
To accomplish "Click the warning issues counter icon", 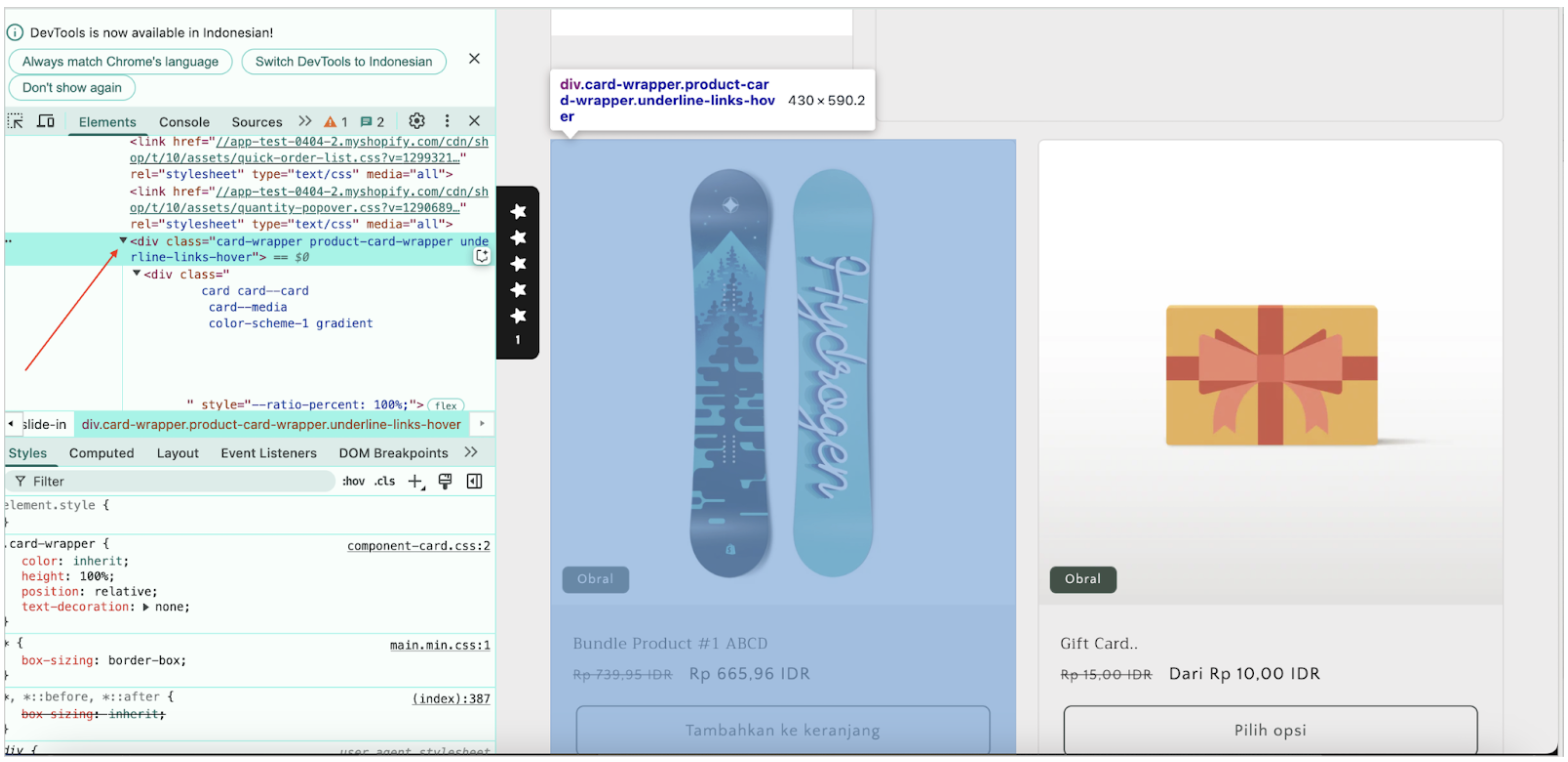I will click(336, 122).
